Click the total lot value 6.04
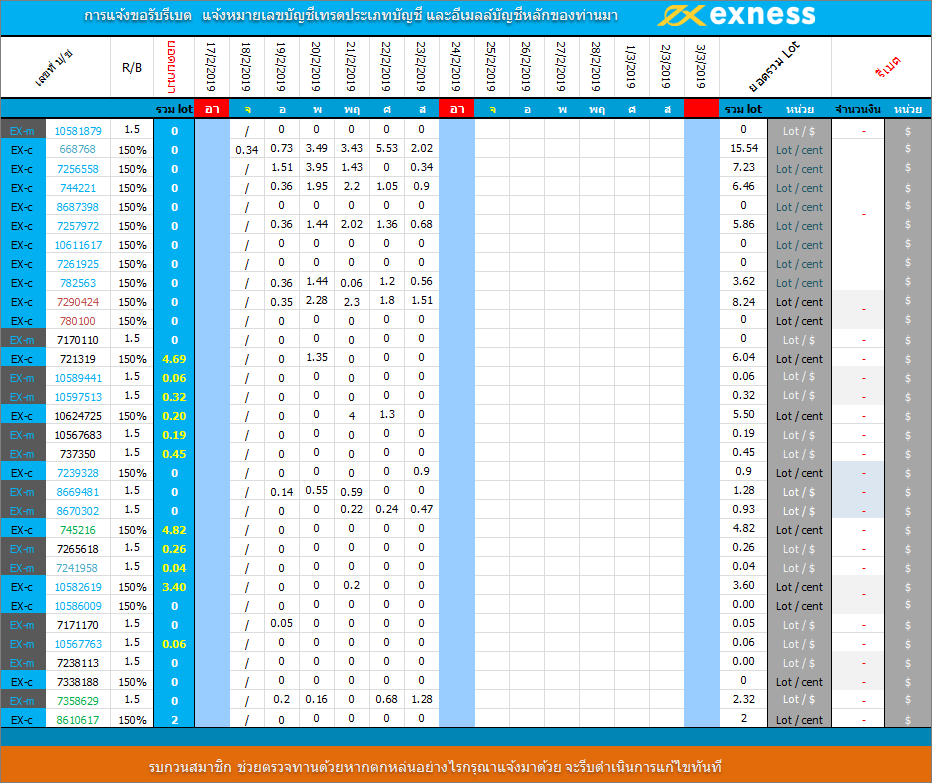Viewport: 932px width, 783px height. click(744, 357)
